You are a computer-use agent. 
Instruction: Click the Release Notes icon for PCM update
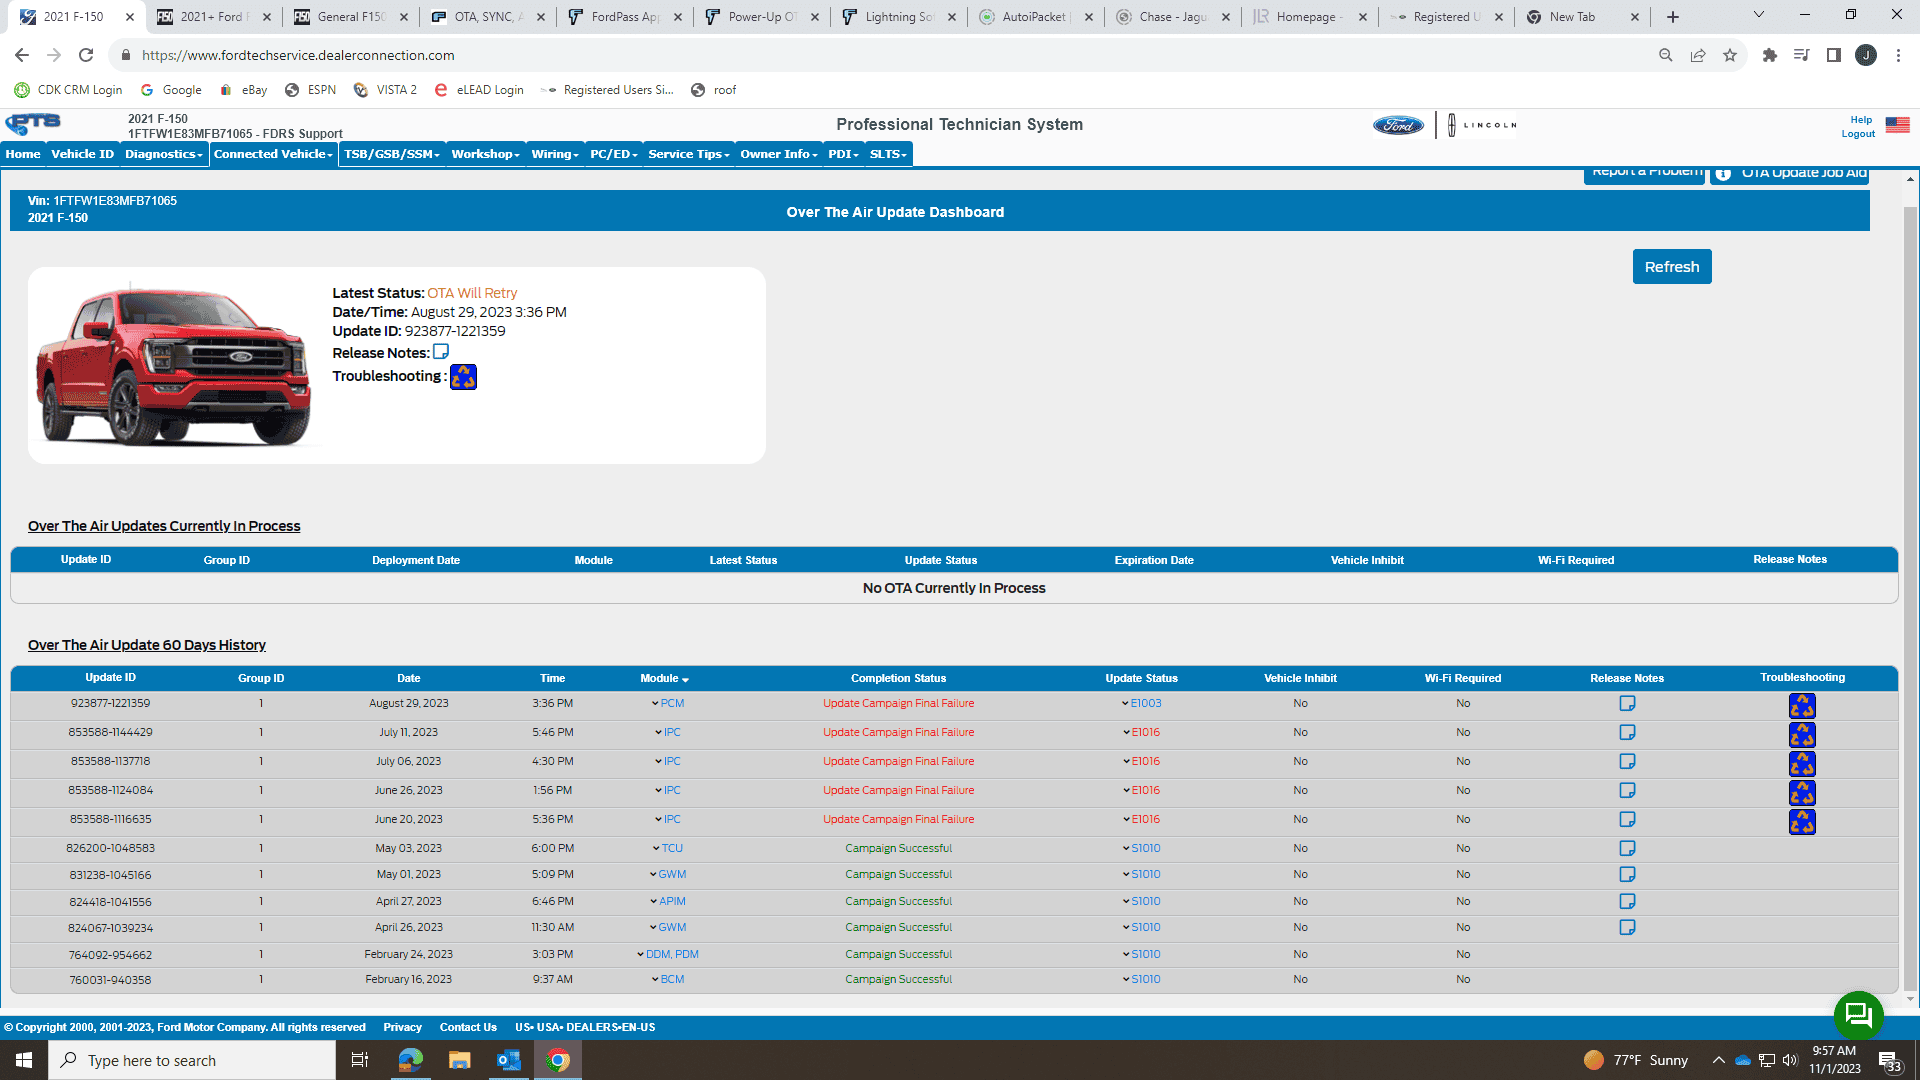coord(1626,704)
